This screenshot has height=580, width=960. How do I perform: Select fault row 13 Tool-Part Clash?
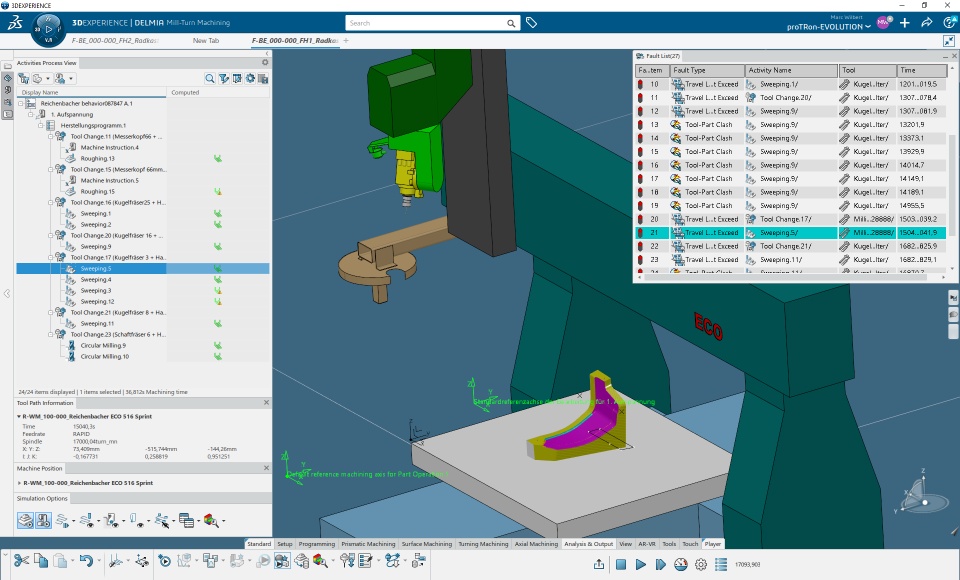(x=790, y=125)
